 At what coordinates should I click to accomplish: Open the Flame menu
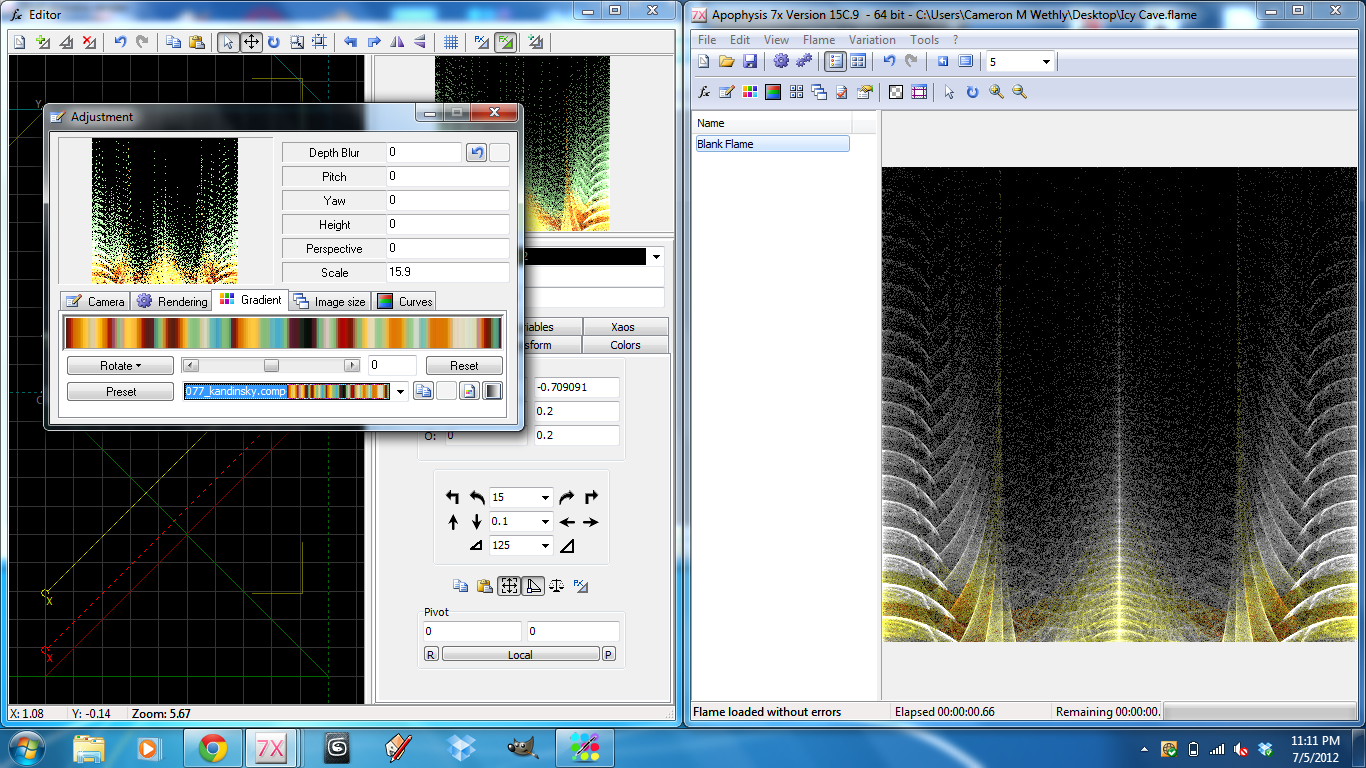click(819, 40)
